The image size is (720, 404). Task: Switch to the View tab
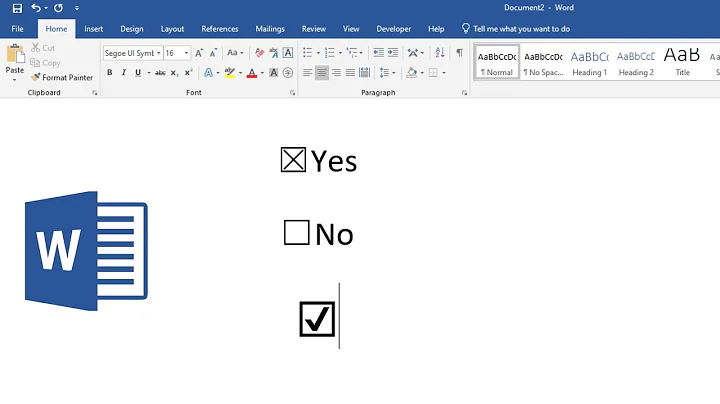[x=351, y=29]
